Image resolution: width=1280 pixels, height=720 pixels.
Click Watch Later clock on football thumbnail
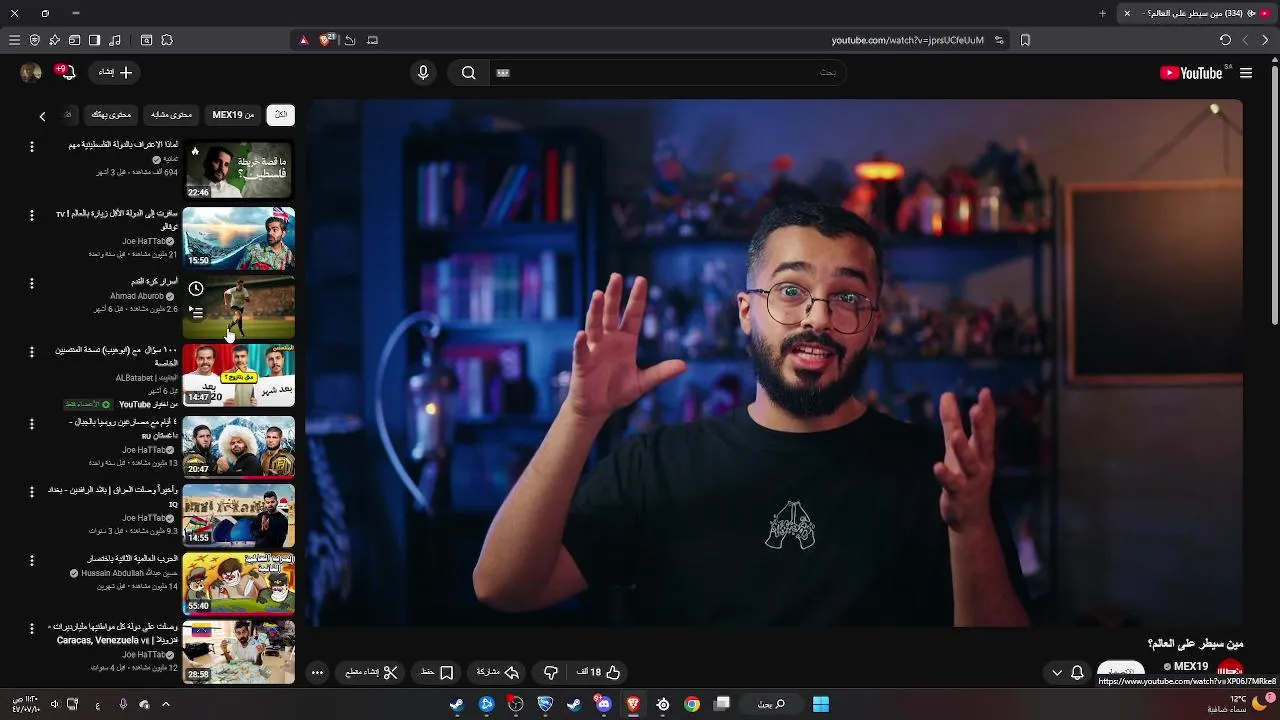pyautogui.click(x=196, y=289)
